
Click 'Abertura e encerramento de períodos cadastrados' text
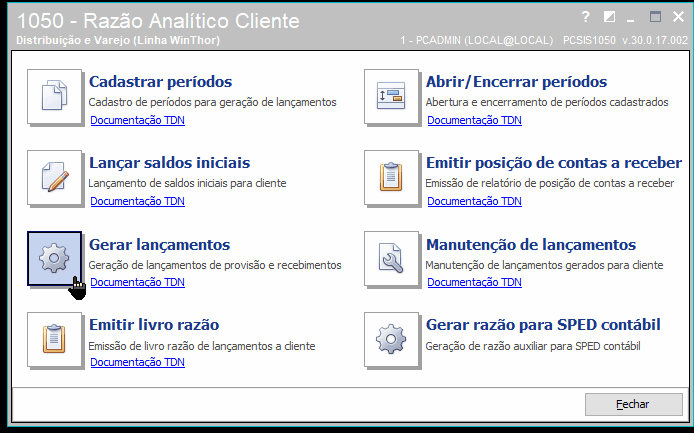click(547, 102)
